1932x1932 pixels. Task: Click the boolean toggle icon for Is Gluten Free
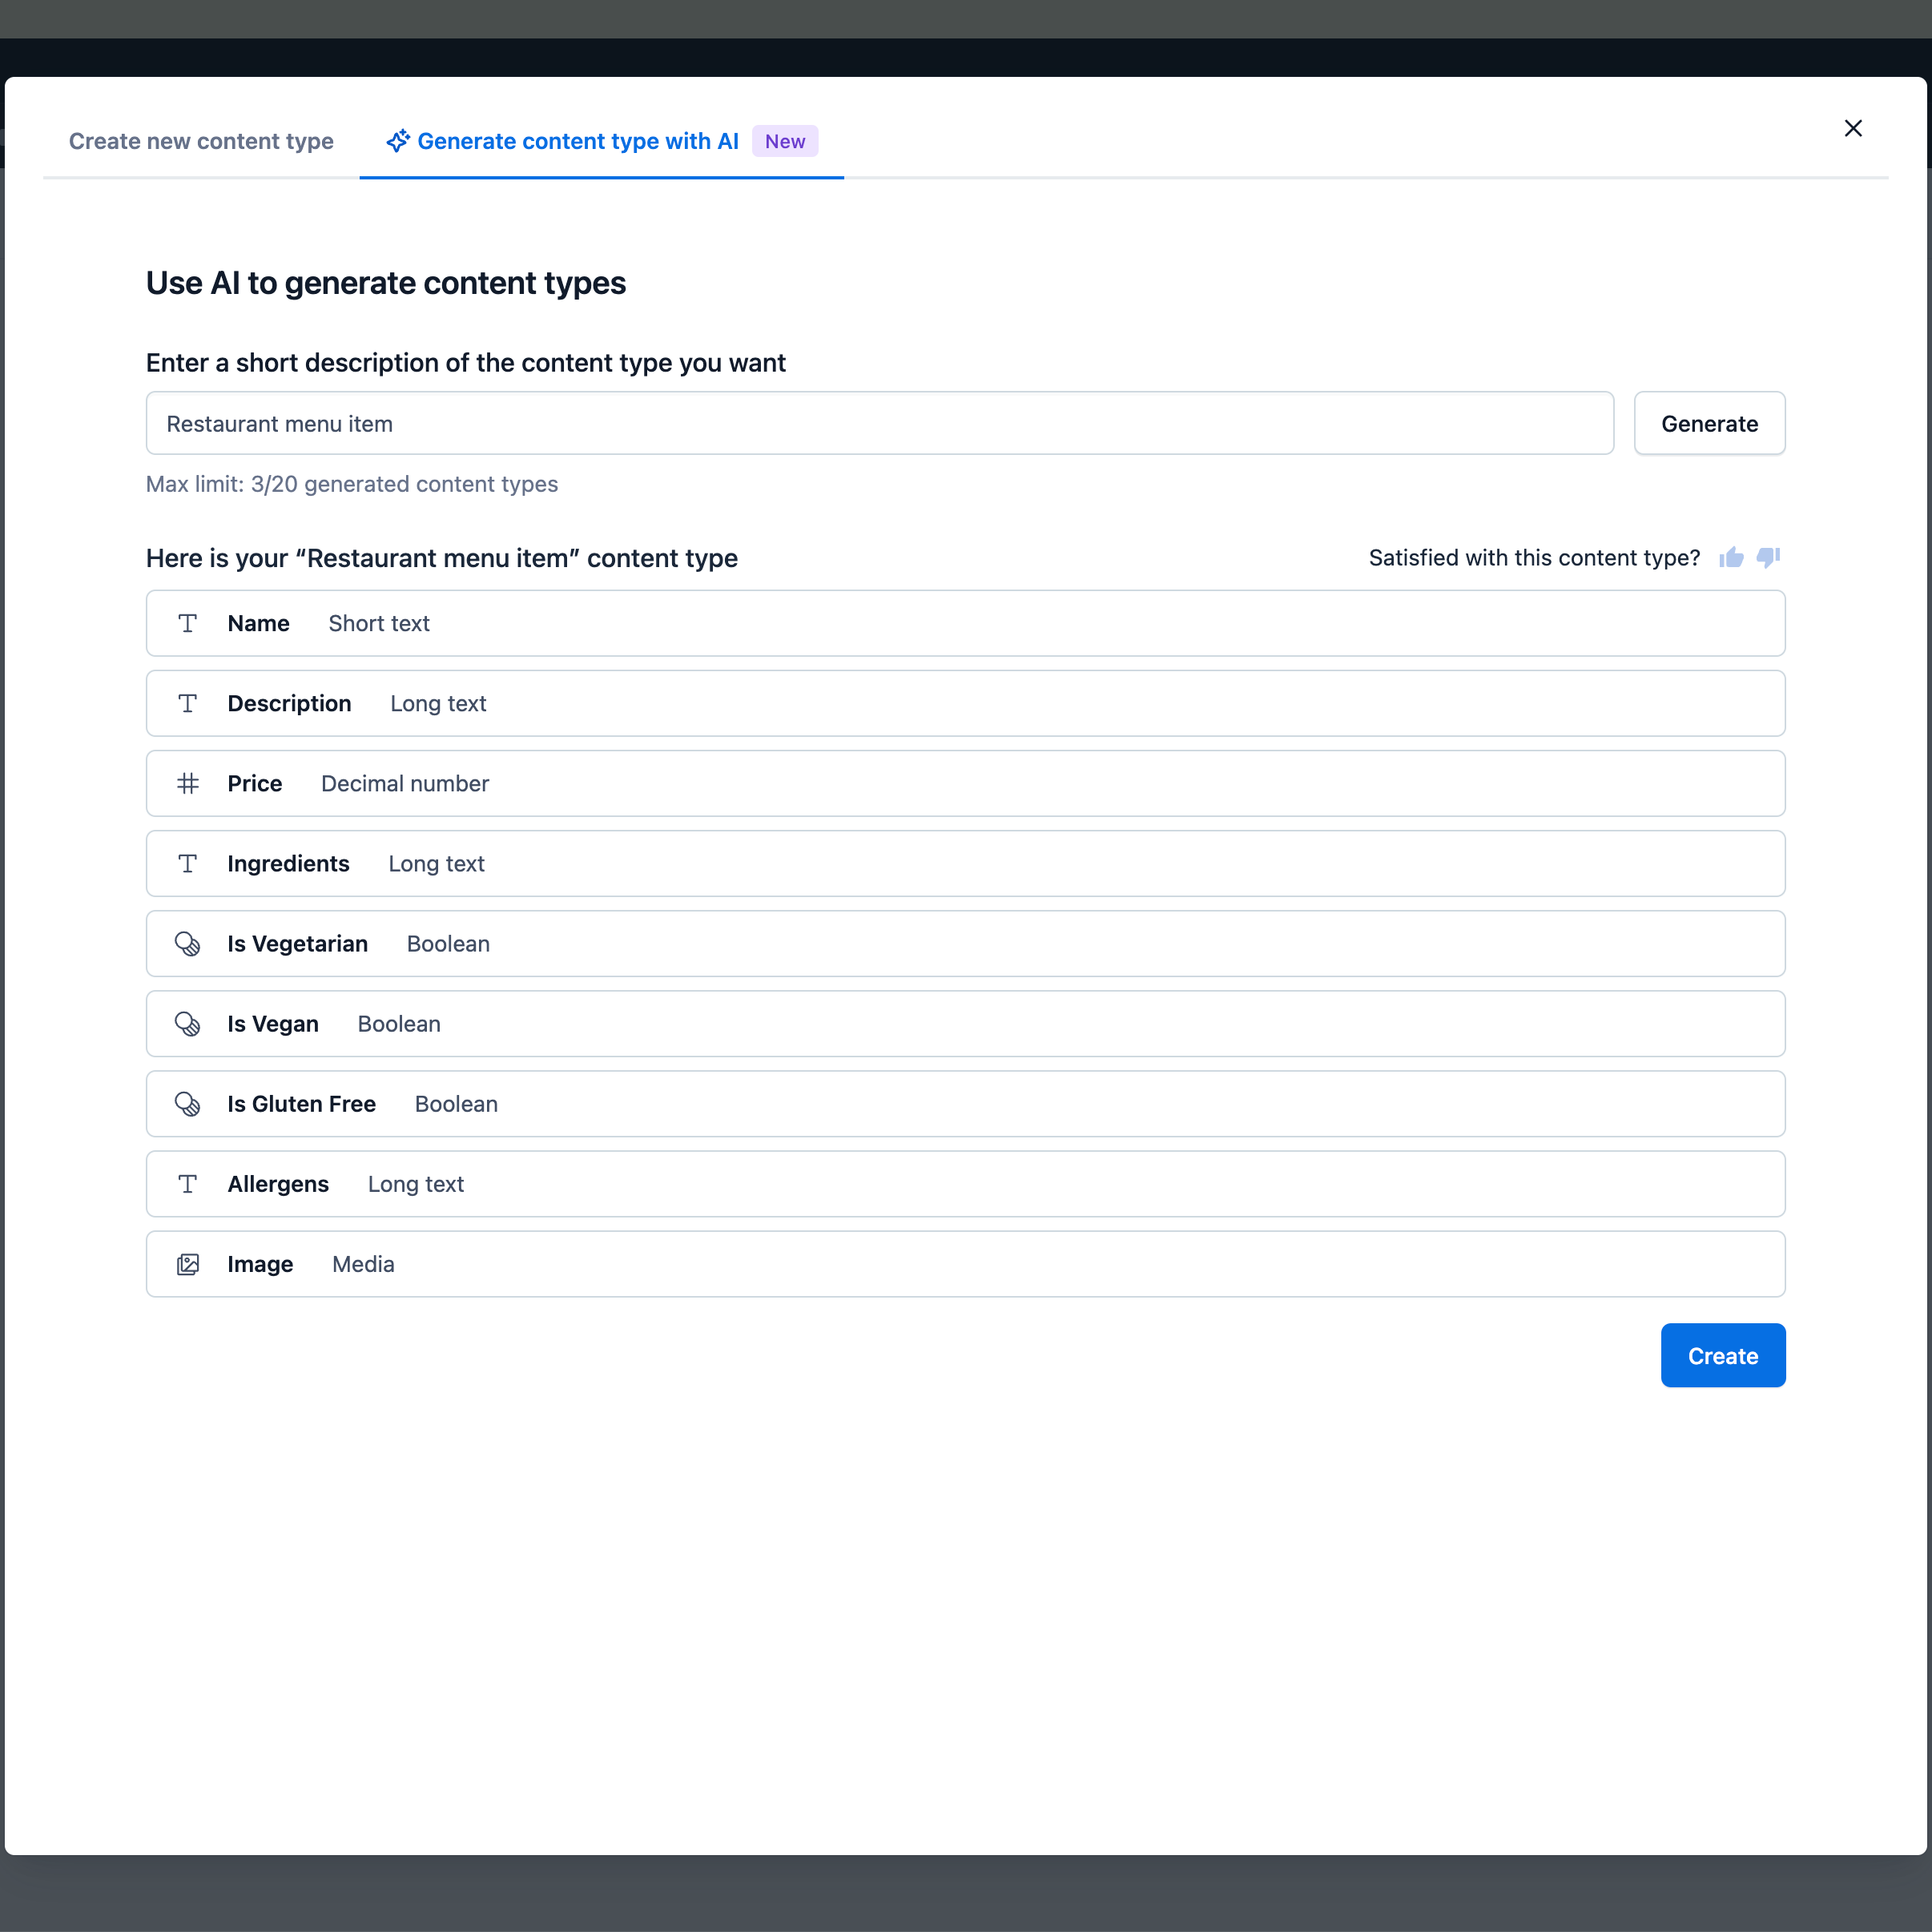187,1104
